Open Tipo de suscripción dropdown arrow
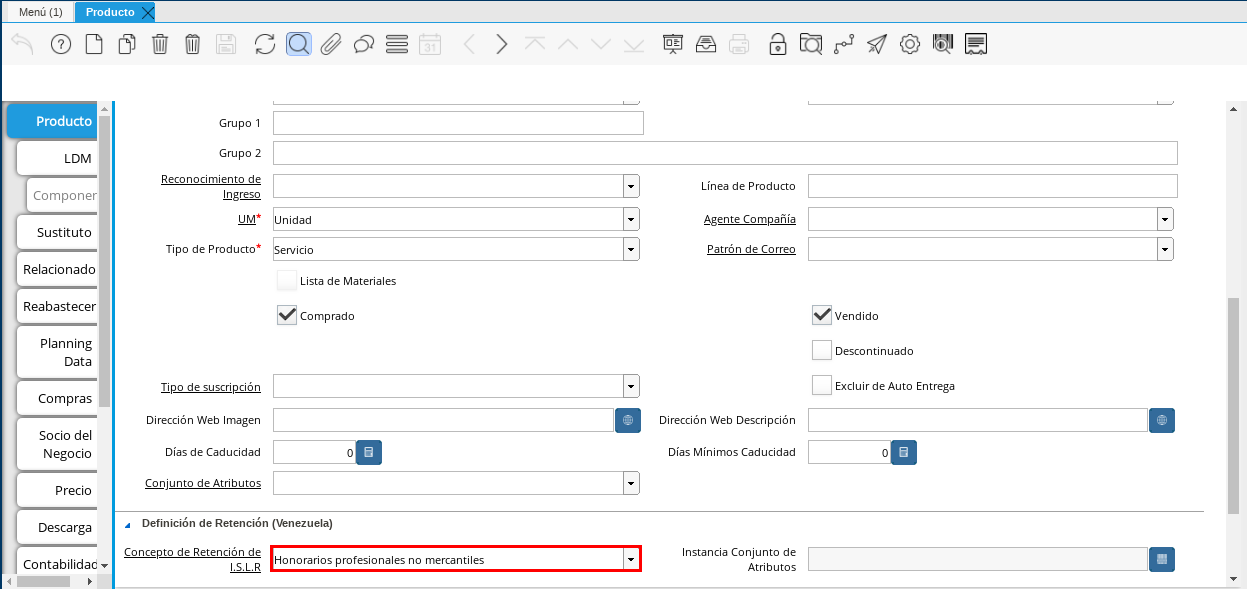1247x589 pixels. click(x=631, y=386)
